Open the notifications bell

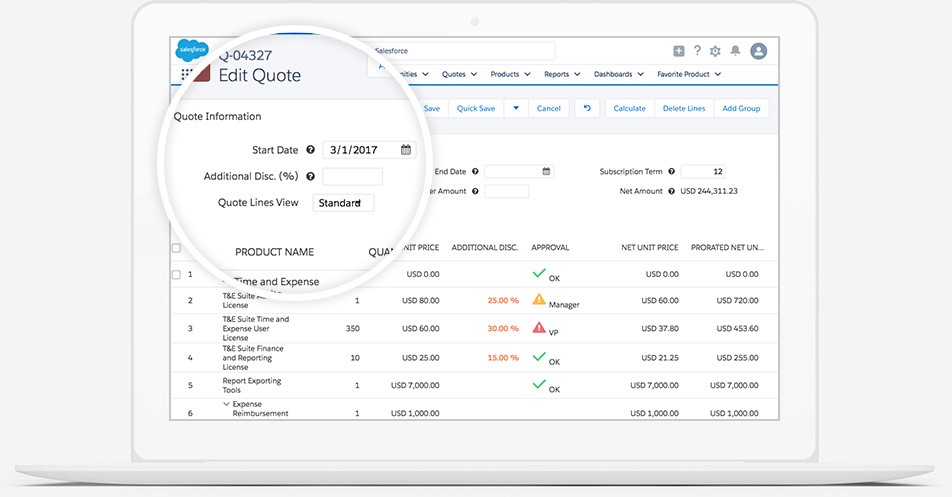click(735, 50)
